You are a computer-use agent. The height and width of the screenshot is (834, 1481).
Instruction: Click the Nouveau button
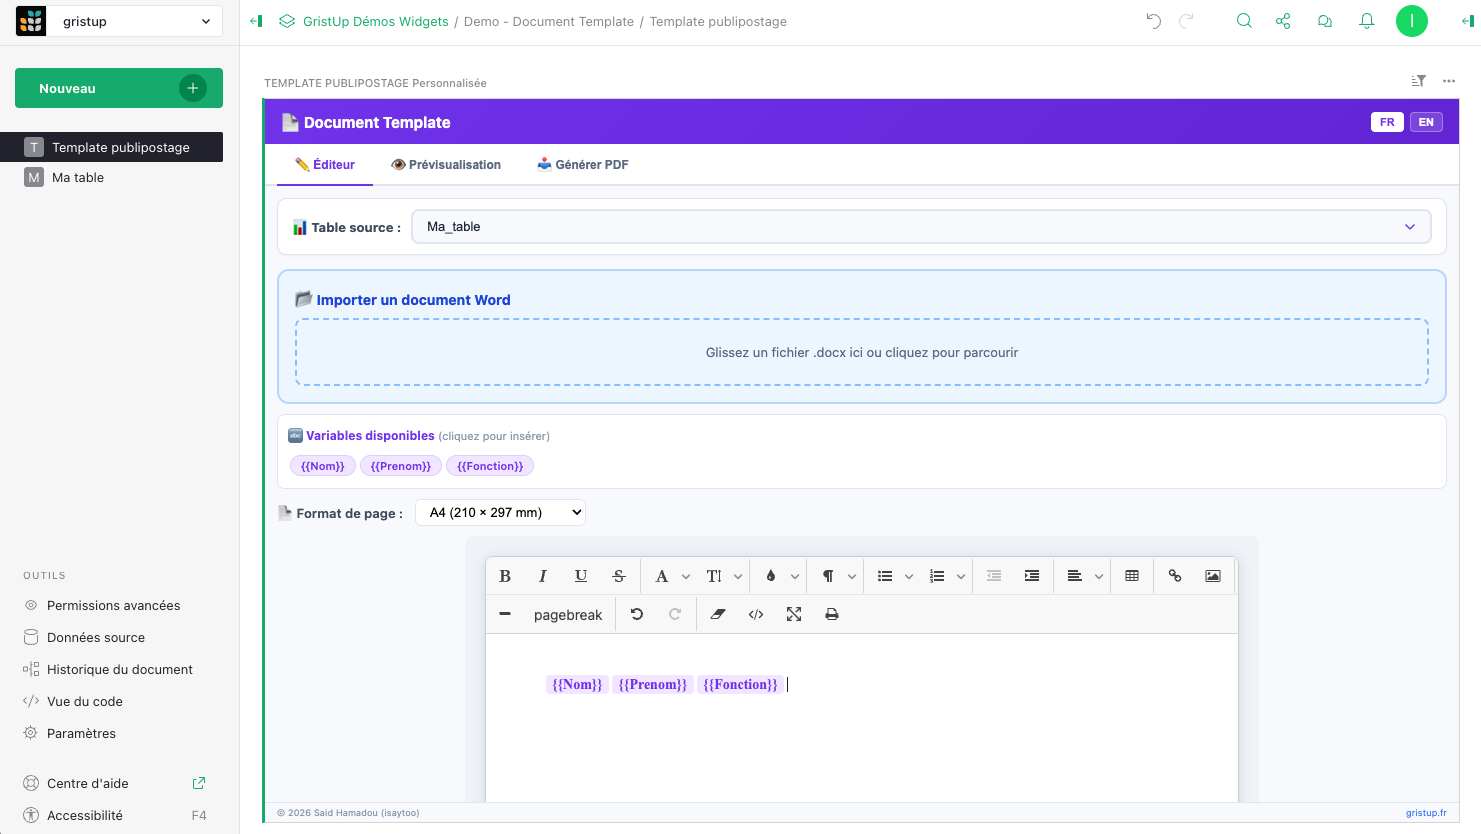click(x=119, y=88)
